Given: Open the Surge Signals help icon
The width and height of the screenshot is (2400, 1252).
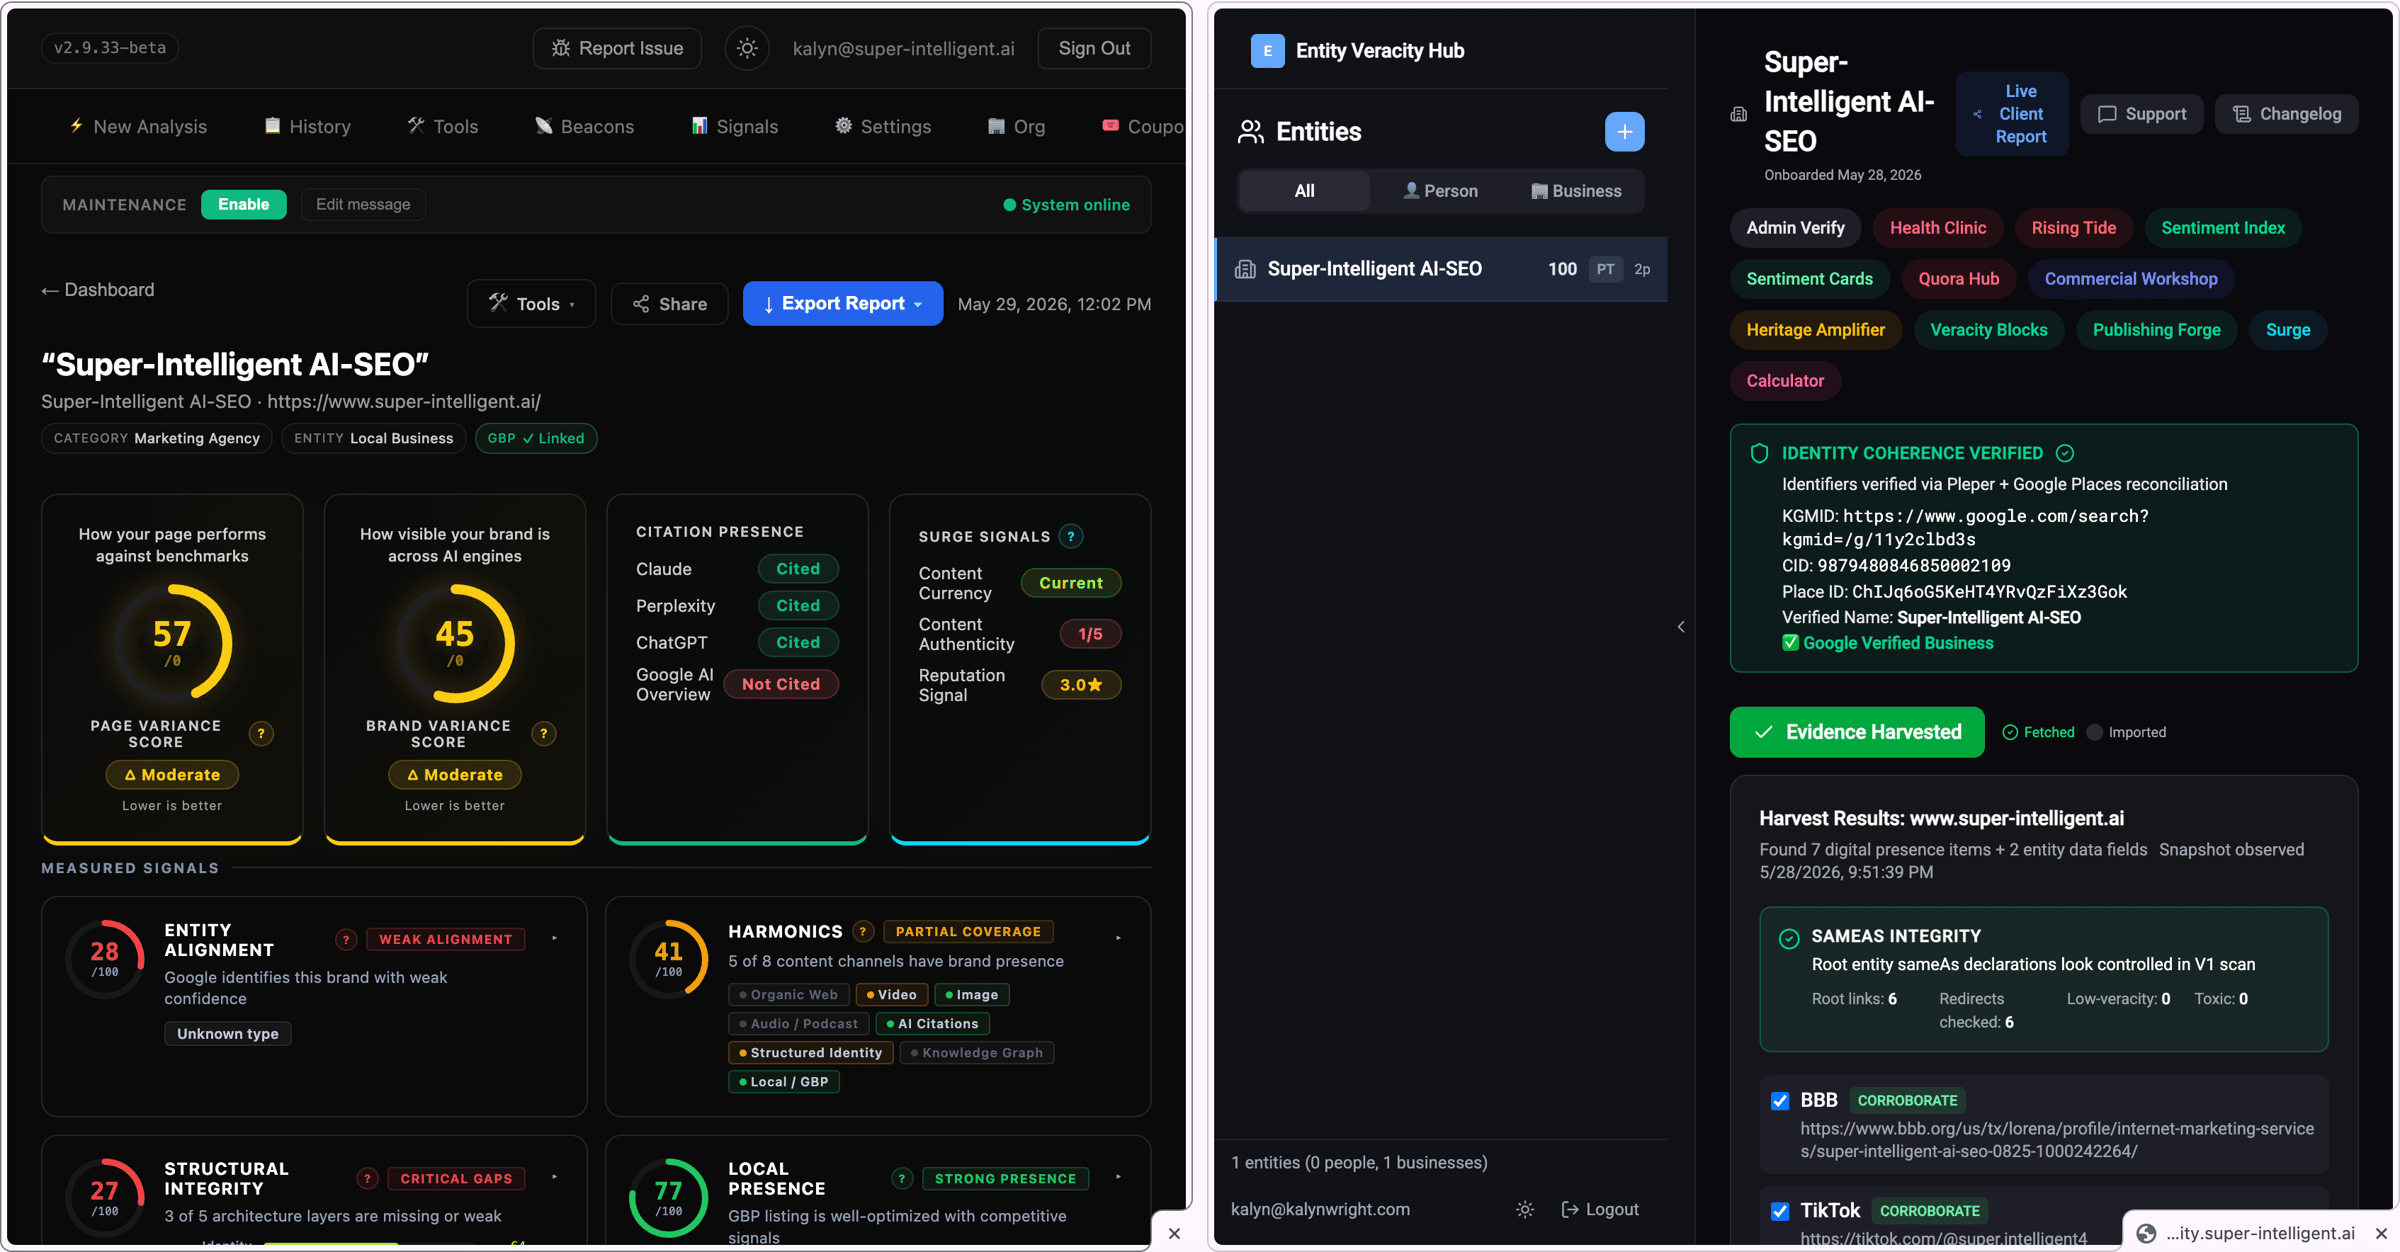Looking at the screenshot, I should [x=1071, y=536].
